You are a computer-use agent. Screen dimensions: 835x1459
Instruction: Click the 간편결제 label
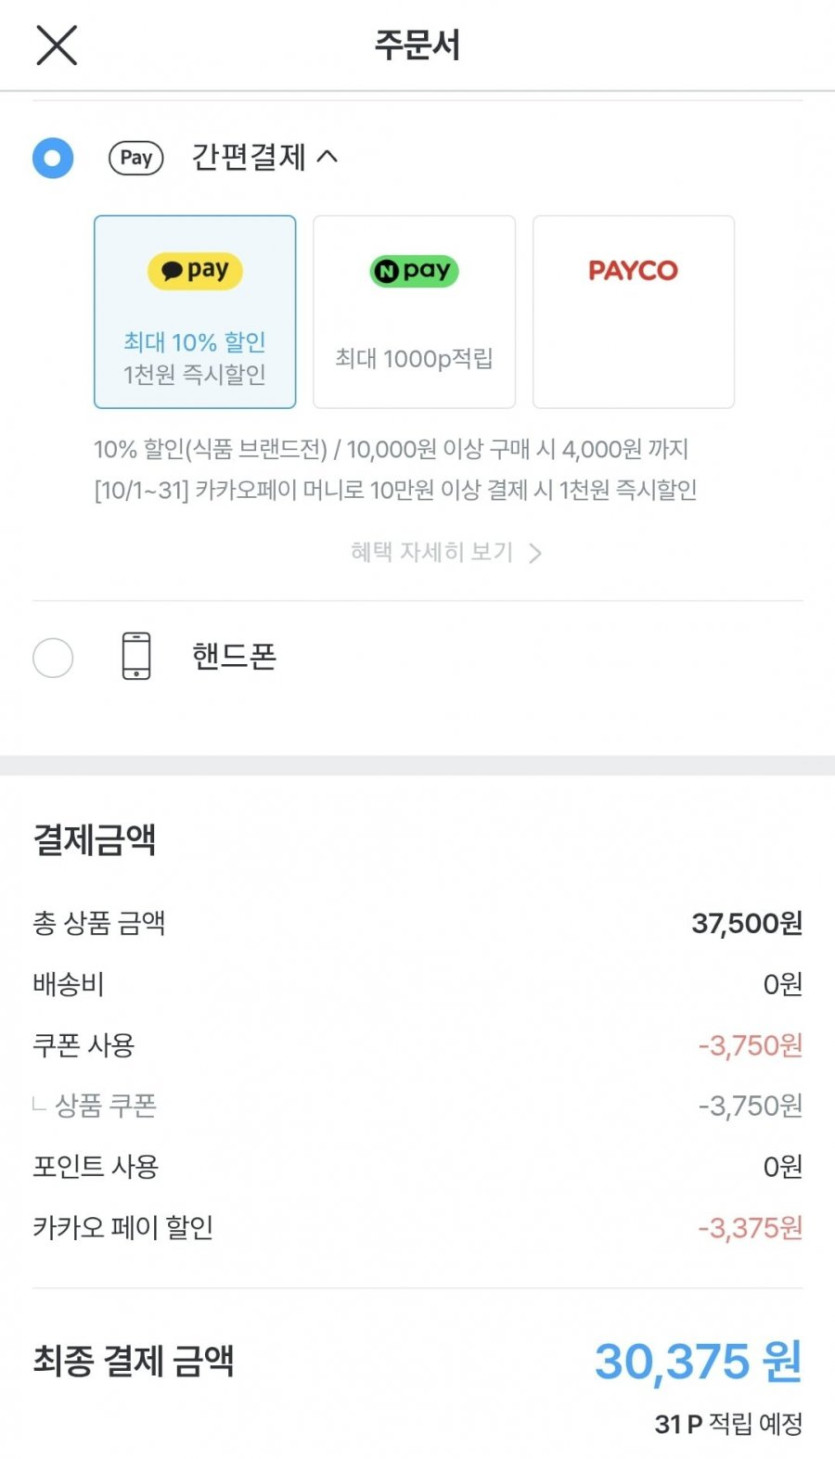point(248,158)
